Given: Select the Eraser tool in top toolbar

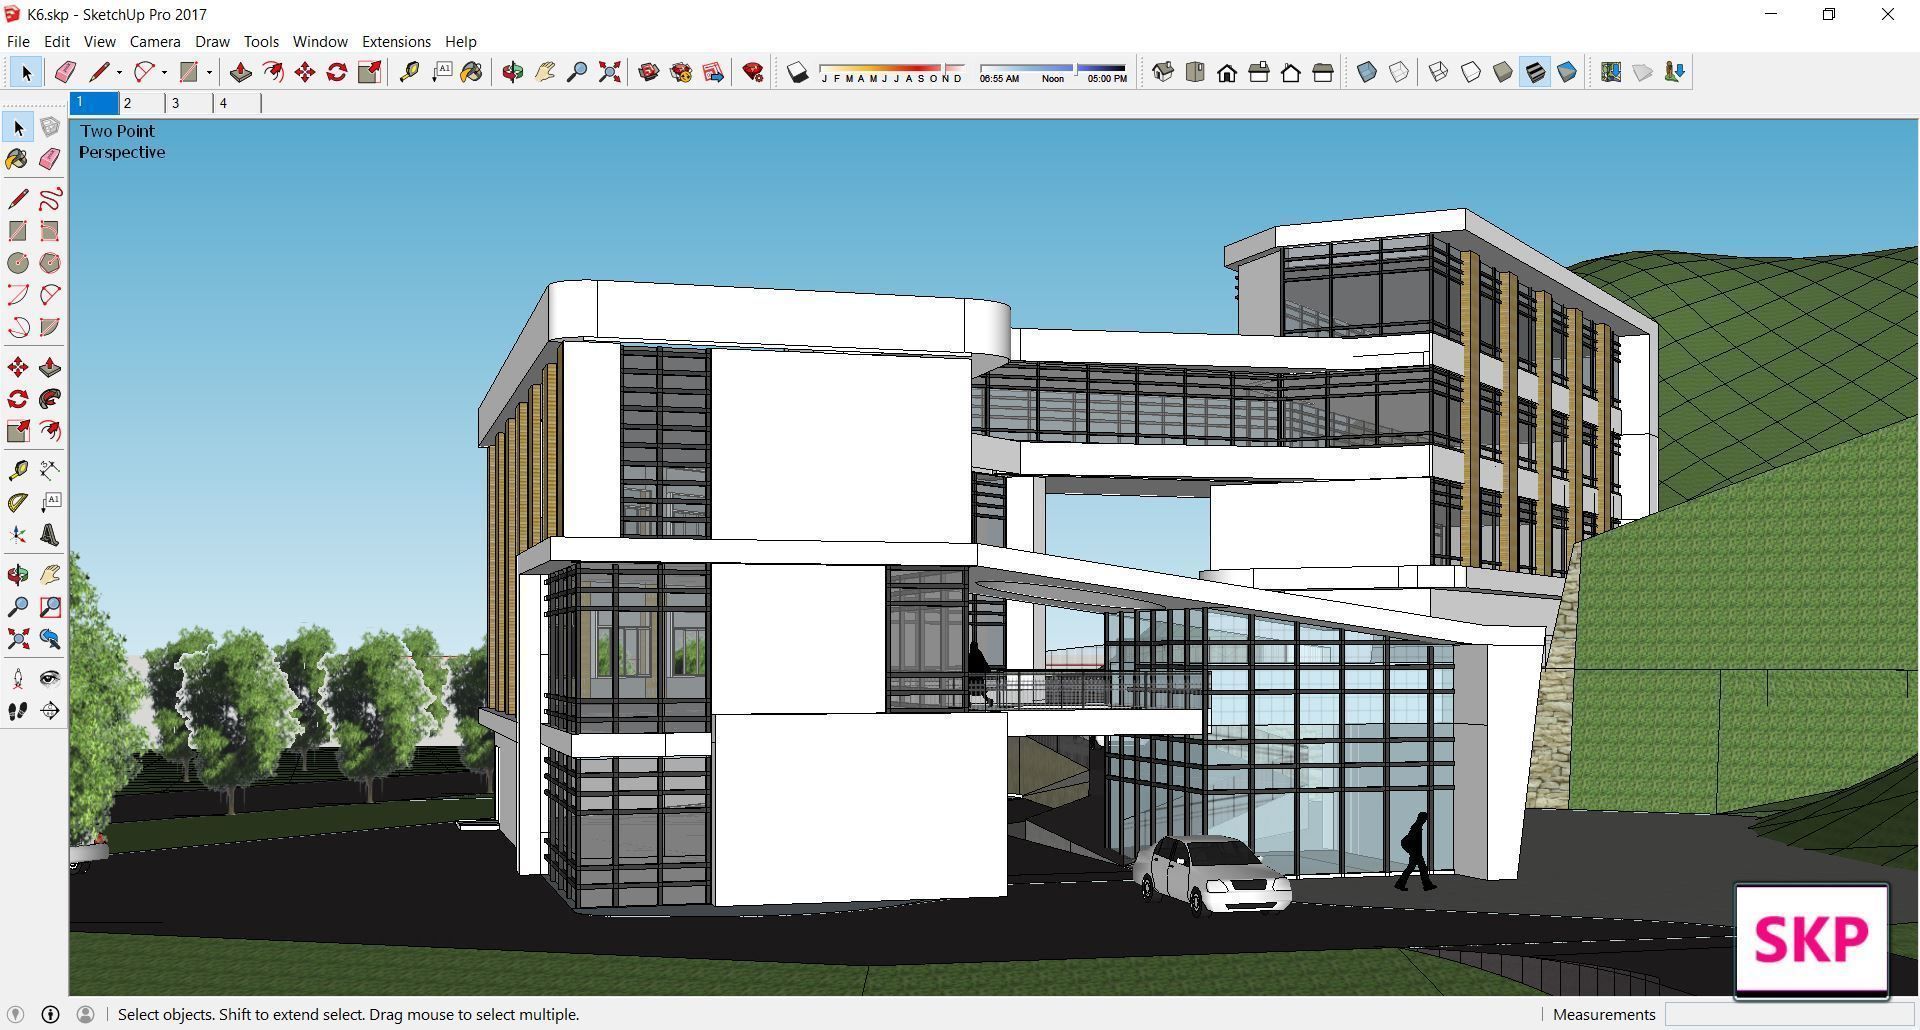Looking at the screenshot, I should pos(65,72).
